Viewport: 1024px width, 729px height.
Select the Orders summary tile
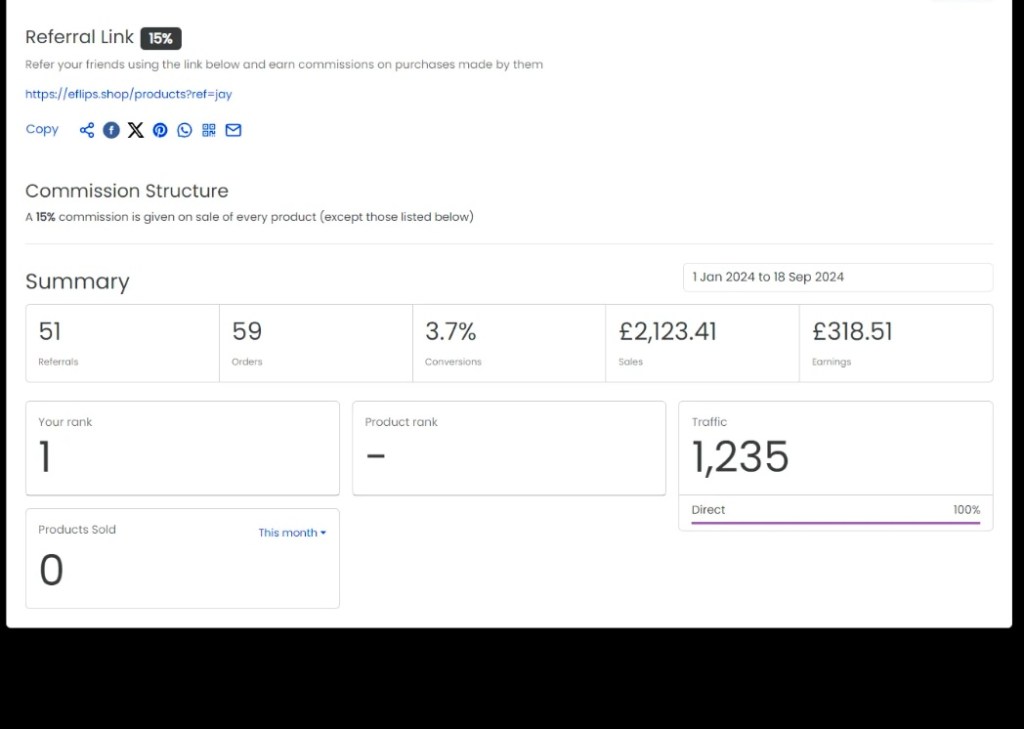pyautogui.click(x=315, y=343)
